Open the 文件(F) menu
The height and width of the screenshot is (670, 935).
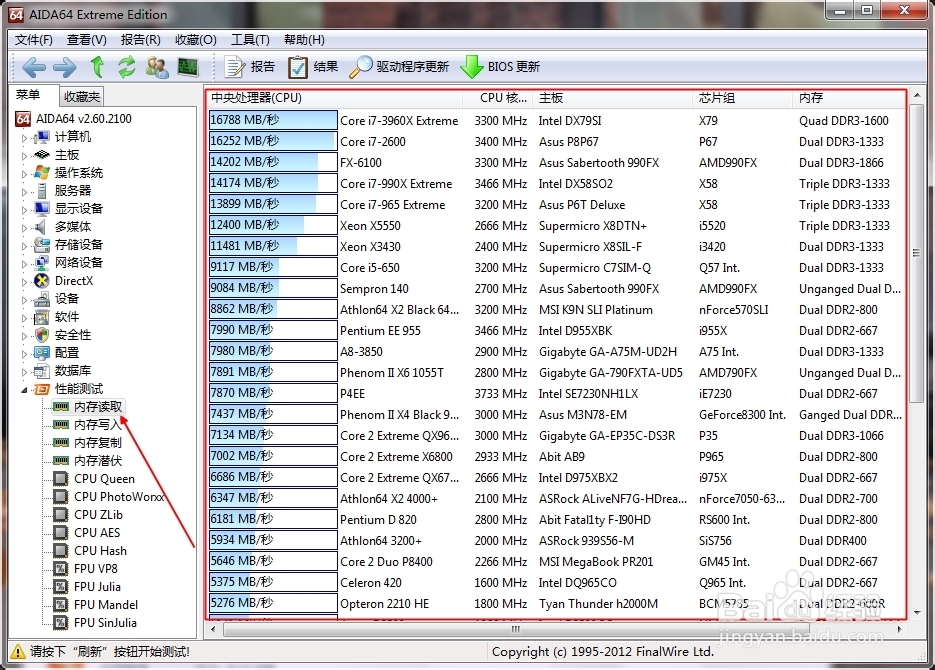[x=33, y=40]
